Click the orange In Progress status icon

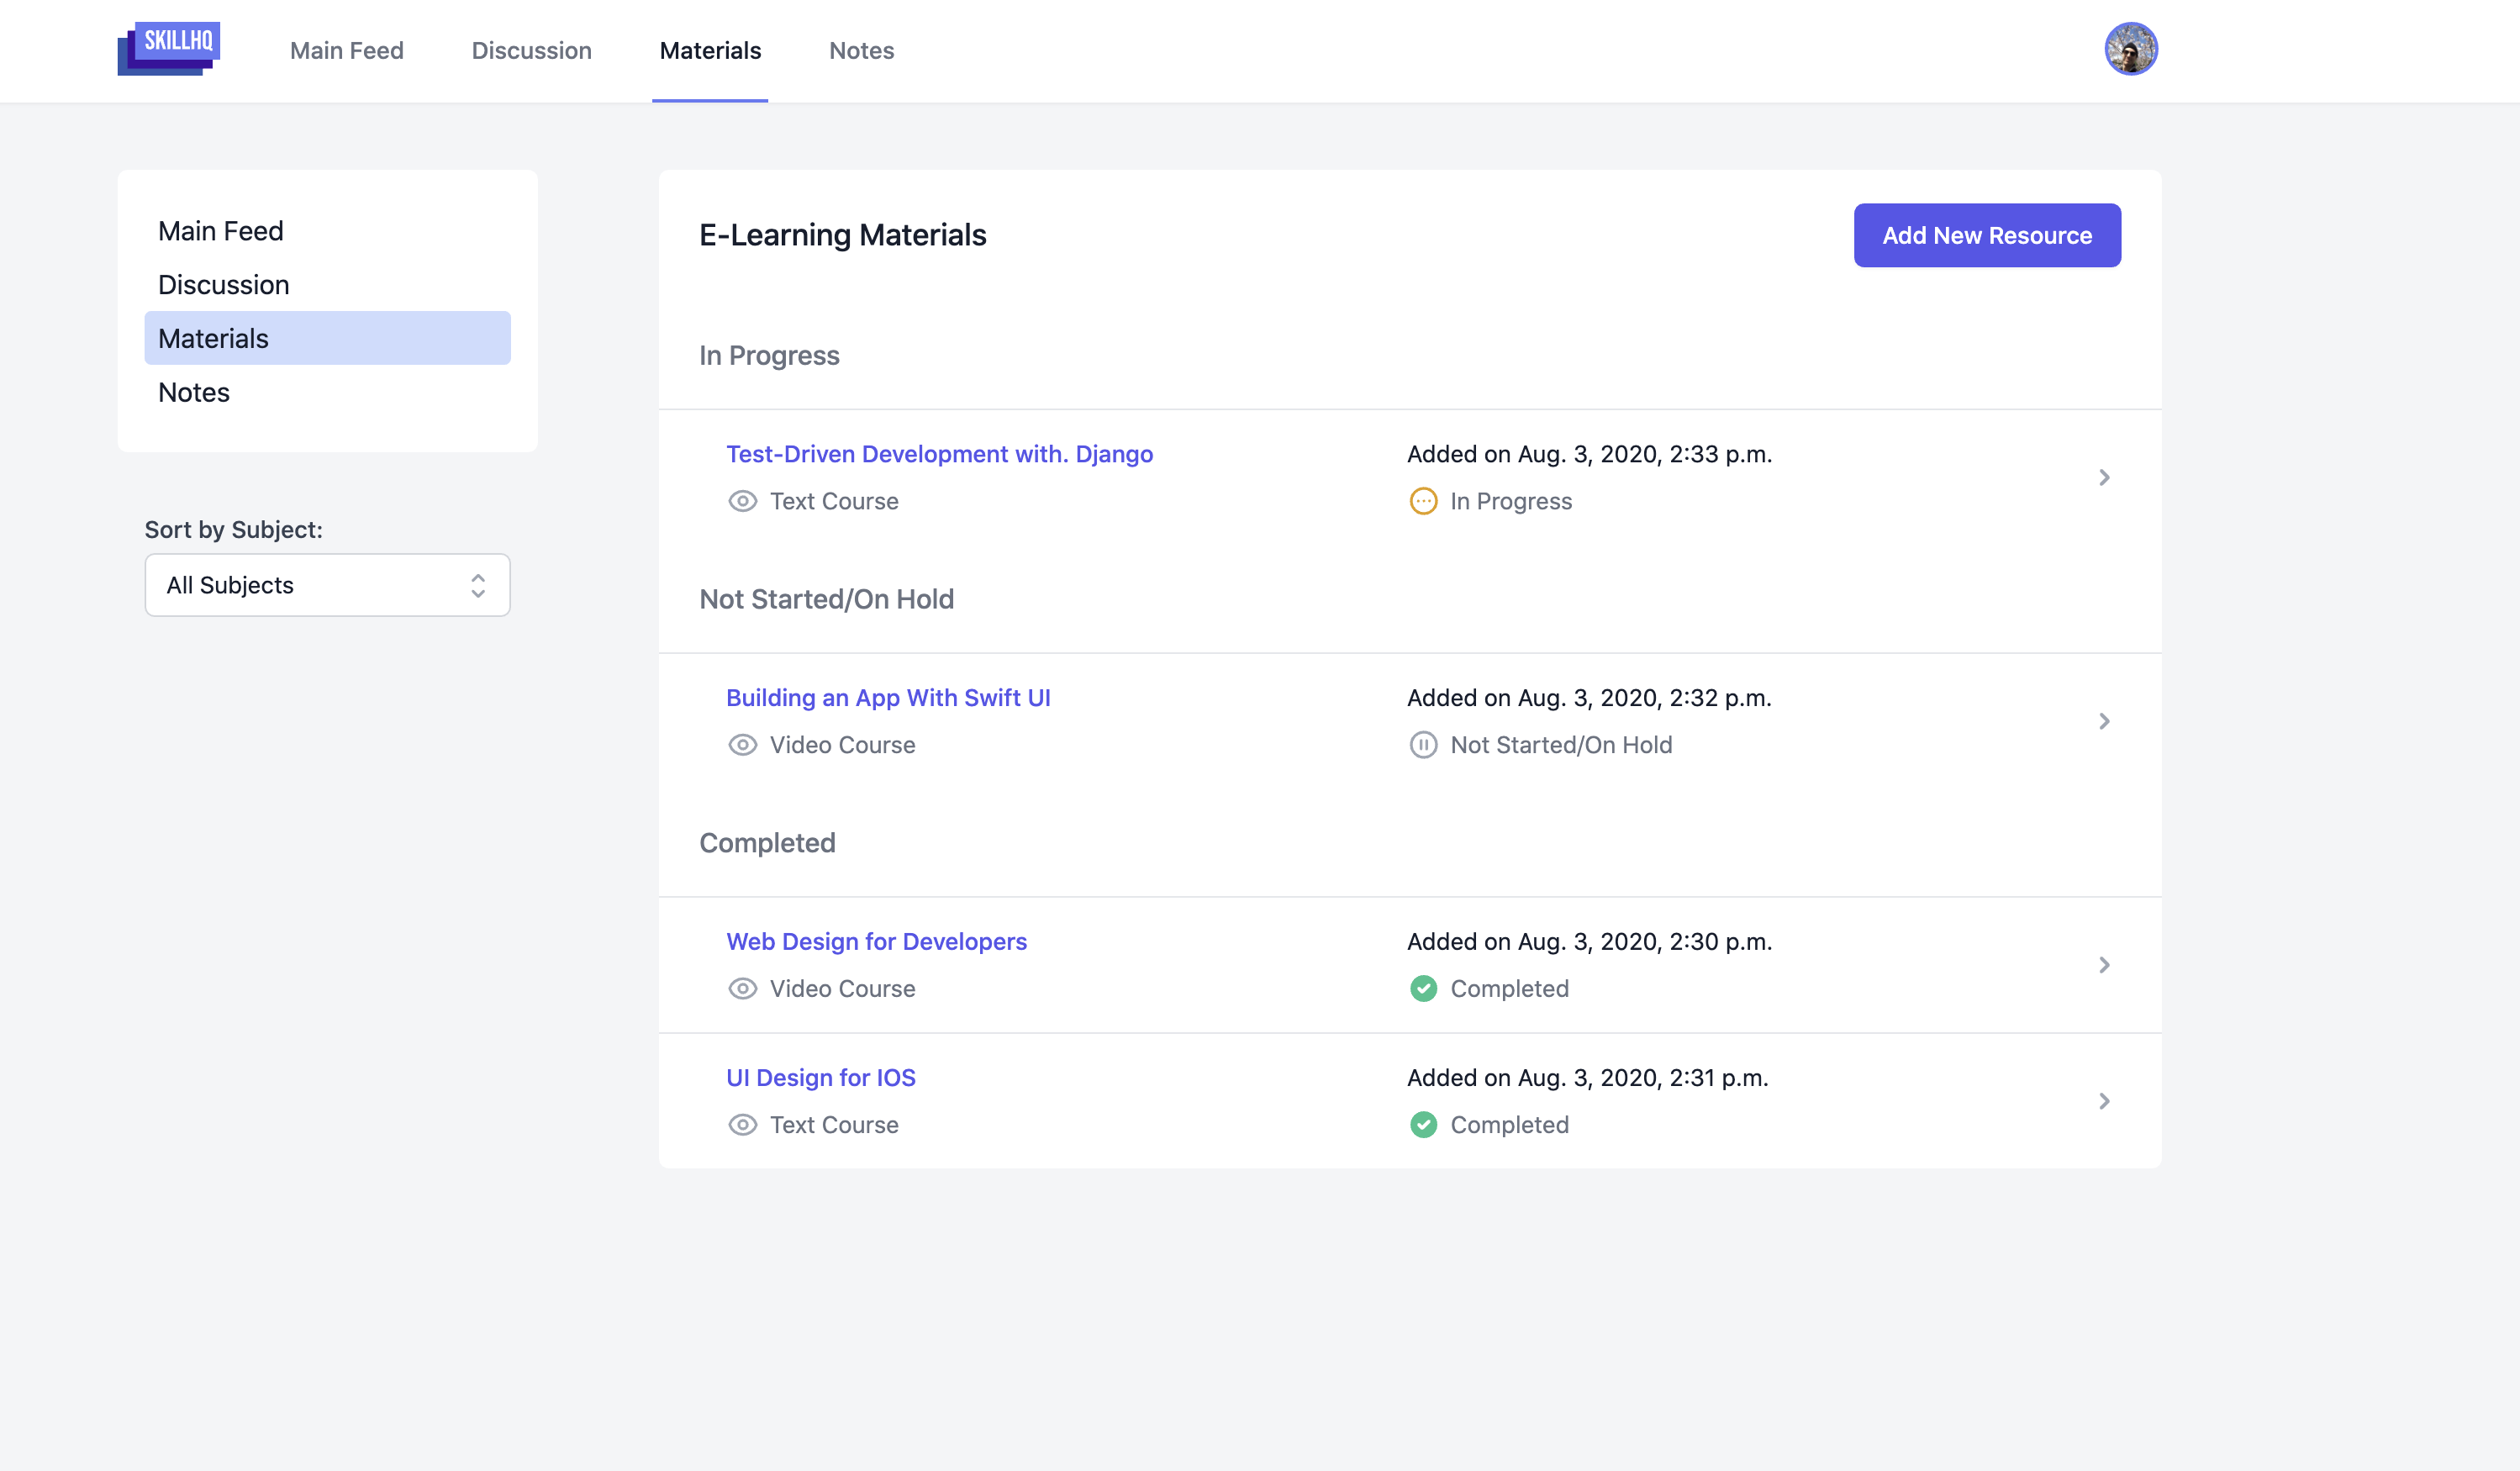tap(1422, 501)
